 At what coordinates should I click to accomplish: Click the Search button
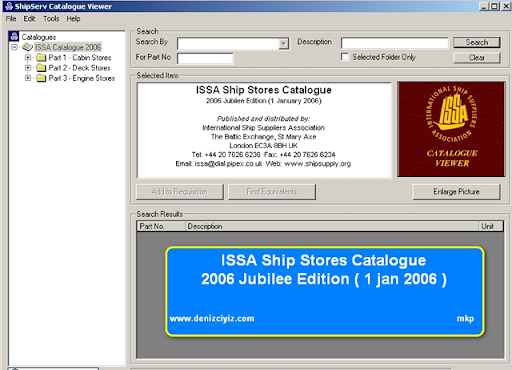(x=477, y=42)
